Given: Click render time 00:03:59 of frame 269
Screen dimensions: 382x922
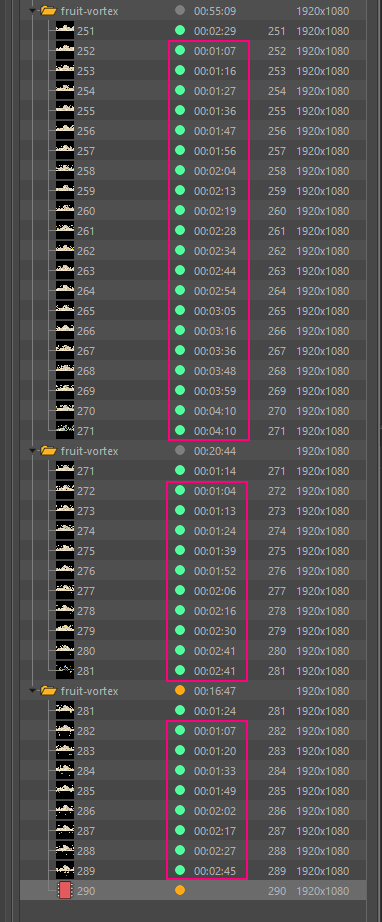Looking at the screenshot, I should coord(215,390).
